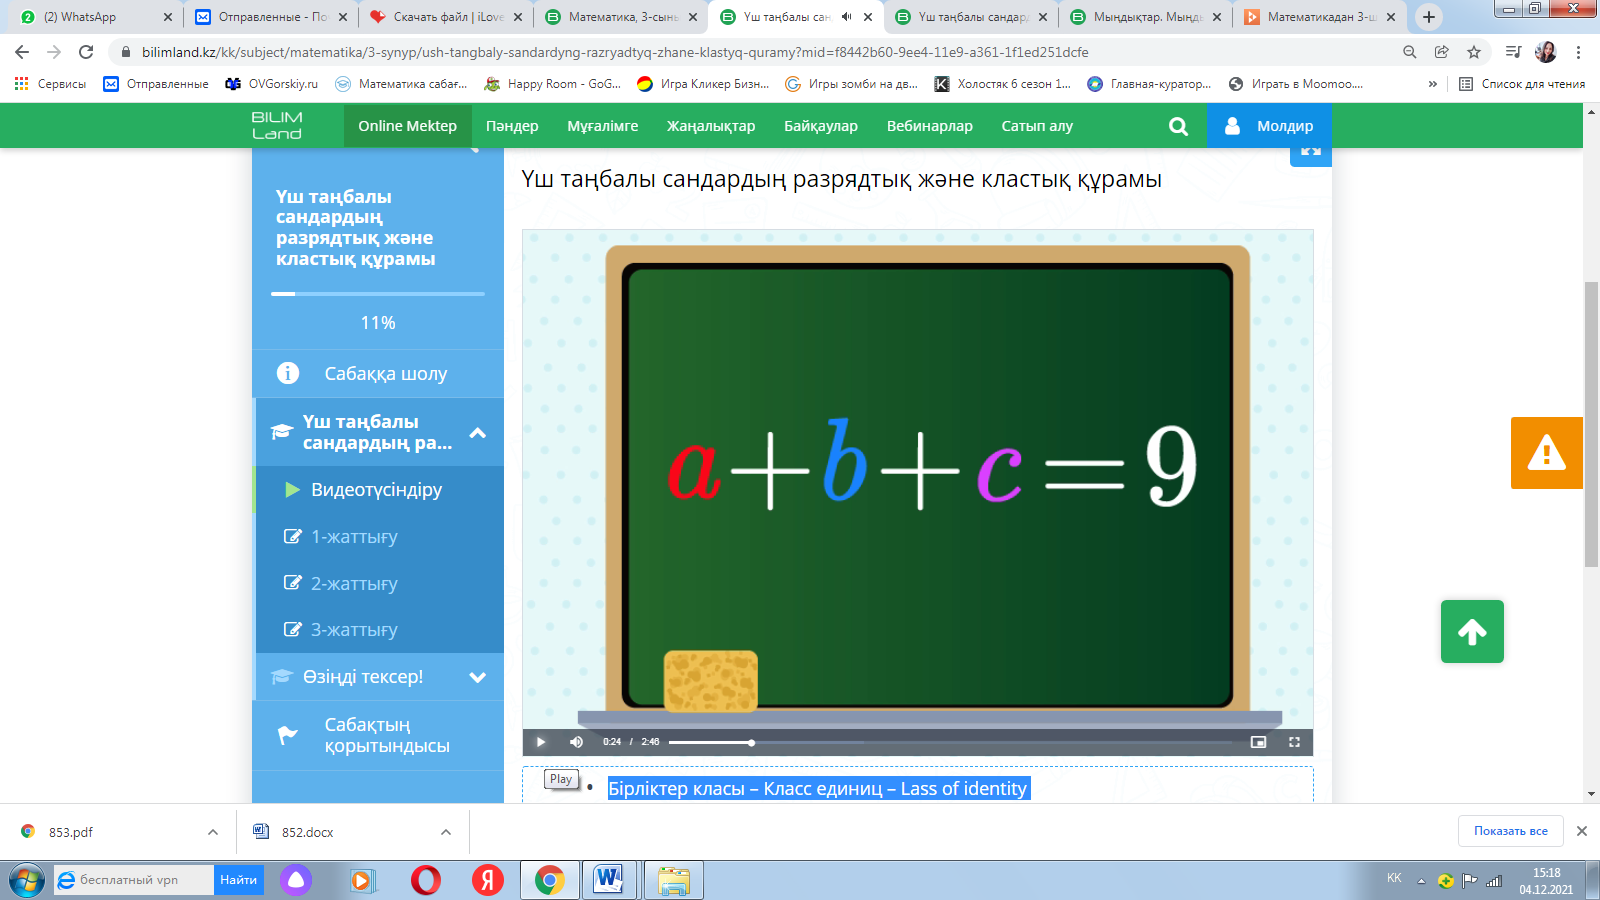Open the browser profile avatar

coord(1546,52)
